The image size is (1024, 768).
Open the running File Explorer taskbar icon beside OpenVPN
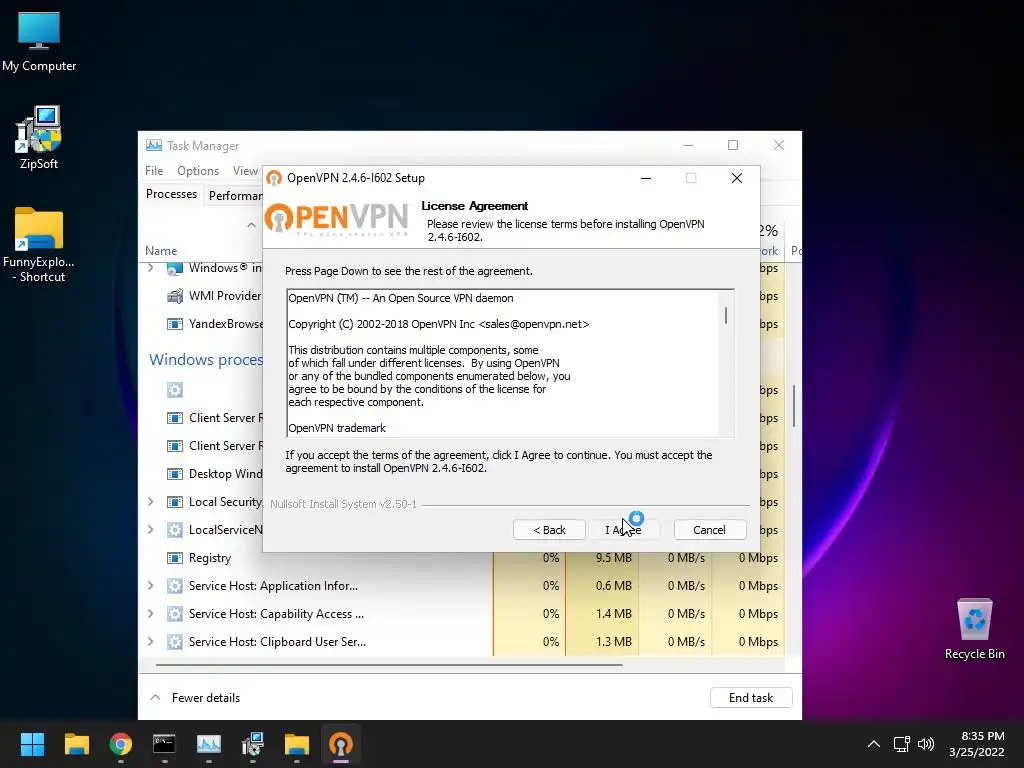[296, 744]
